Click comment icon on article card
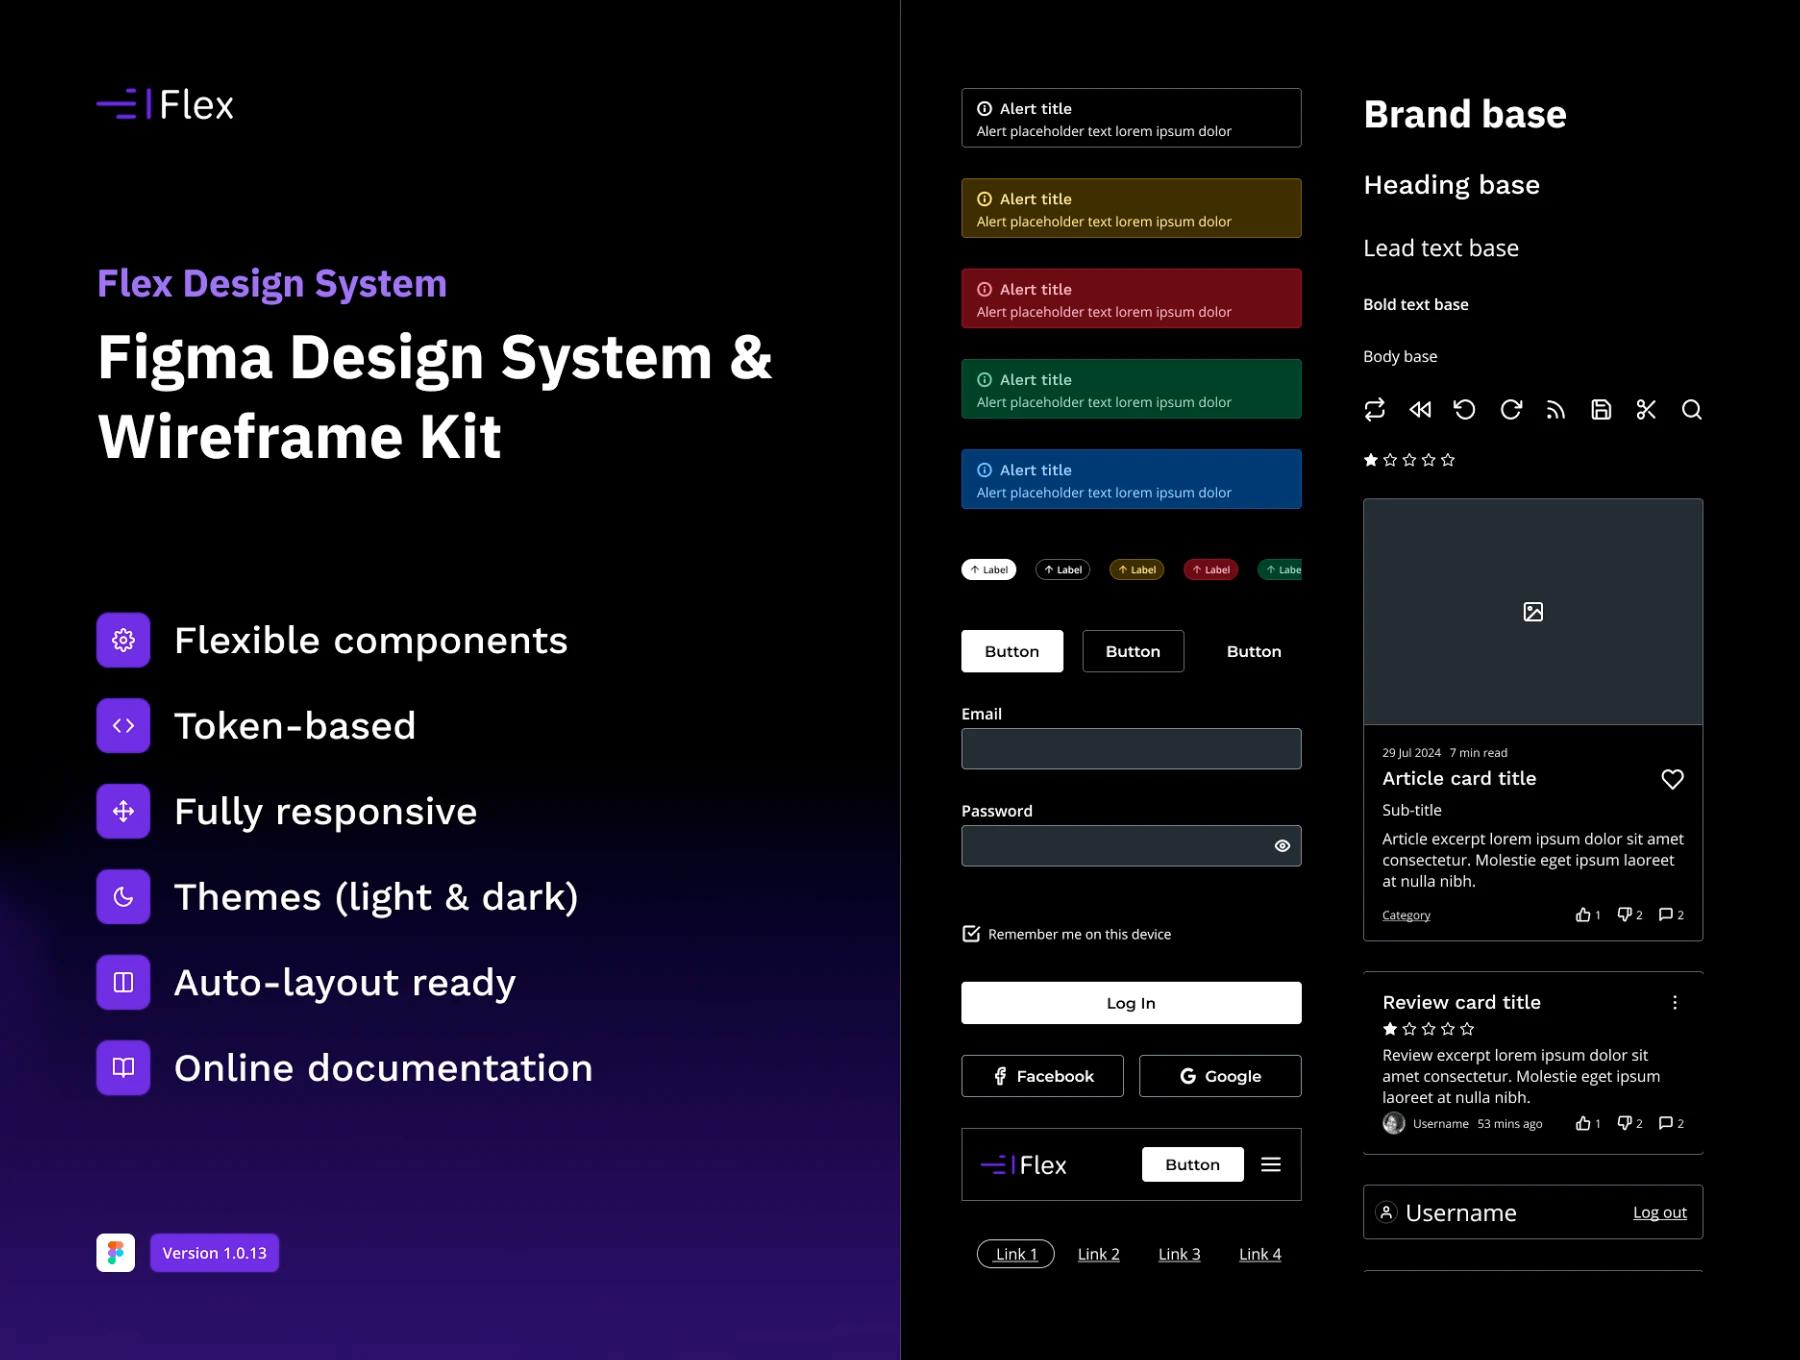The width and height of the screenshot is (1800, 1360). (x=1666, y=915)
